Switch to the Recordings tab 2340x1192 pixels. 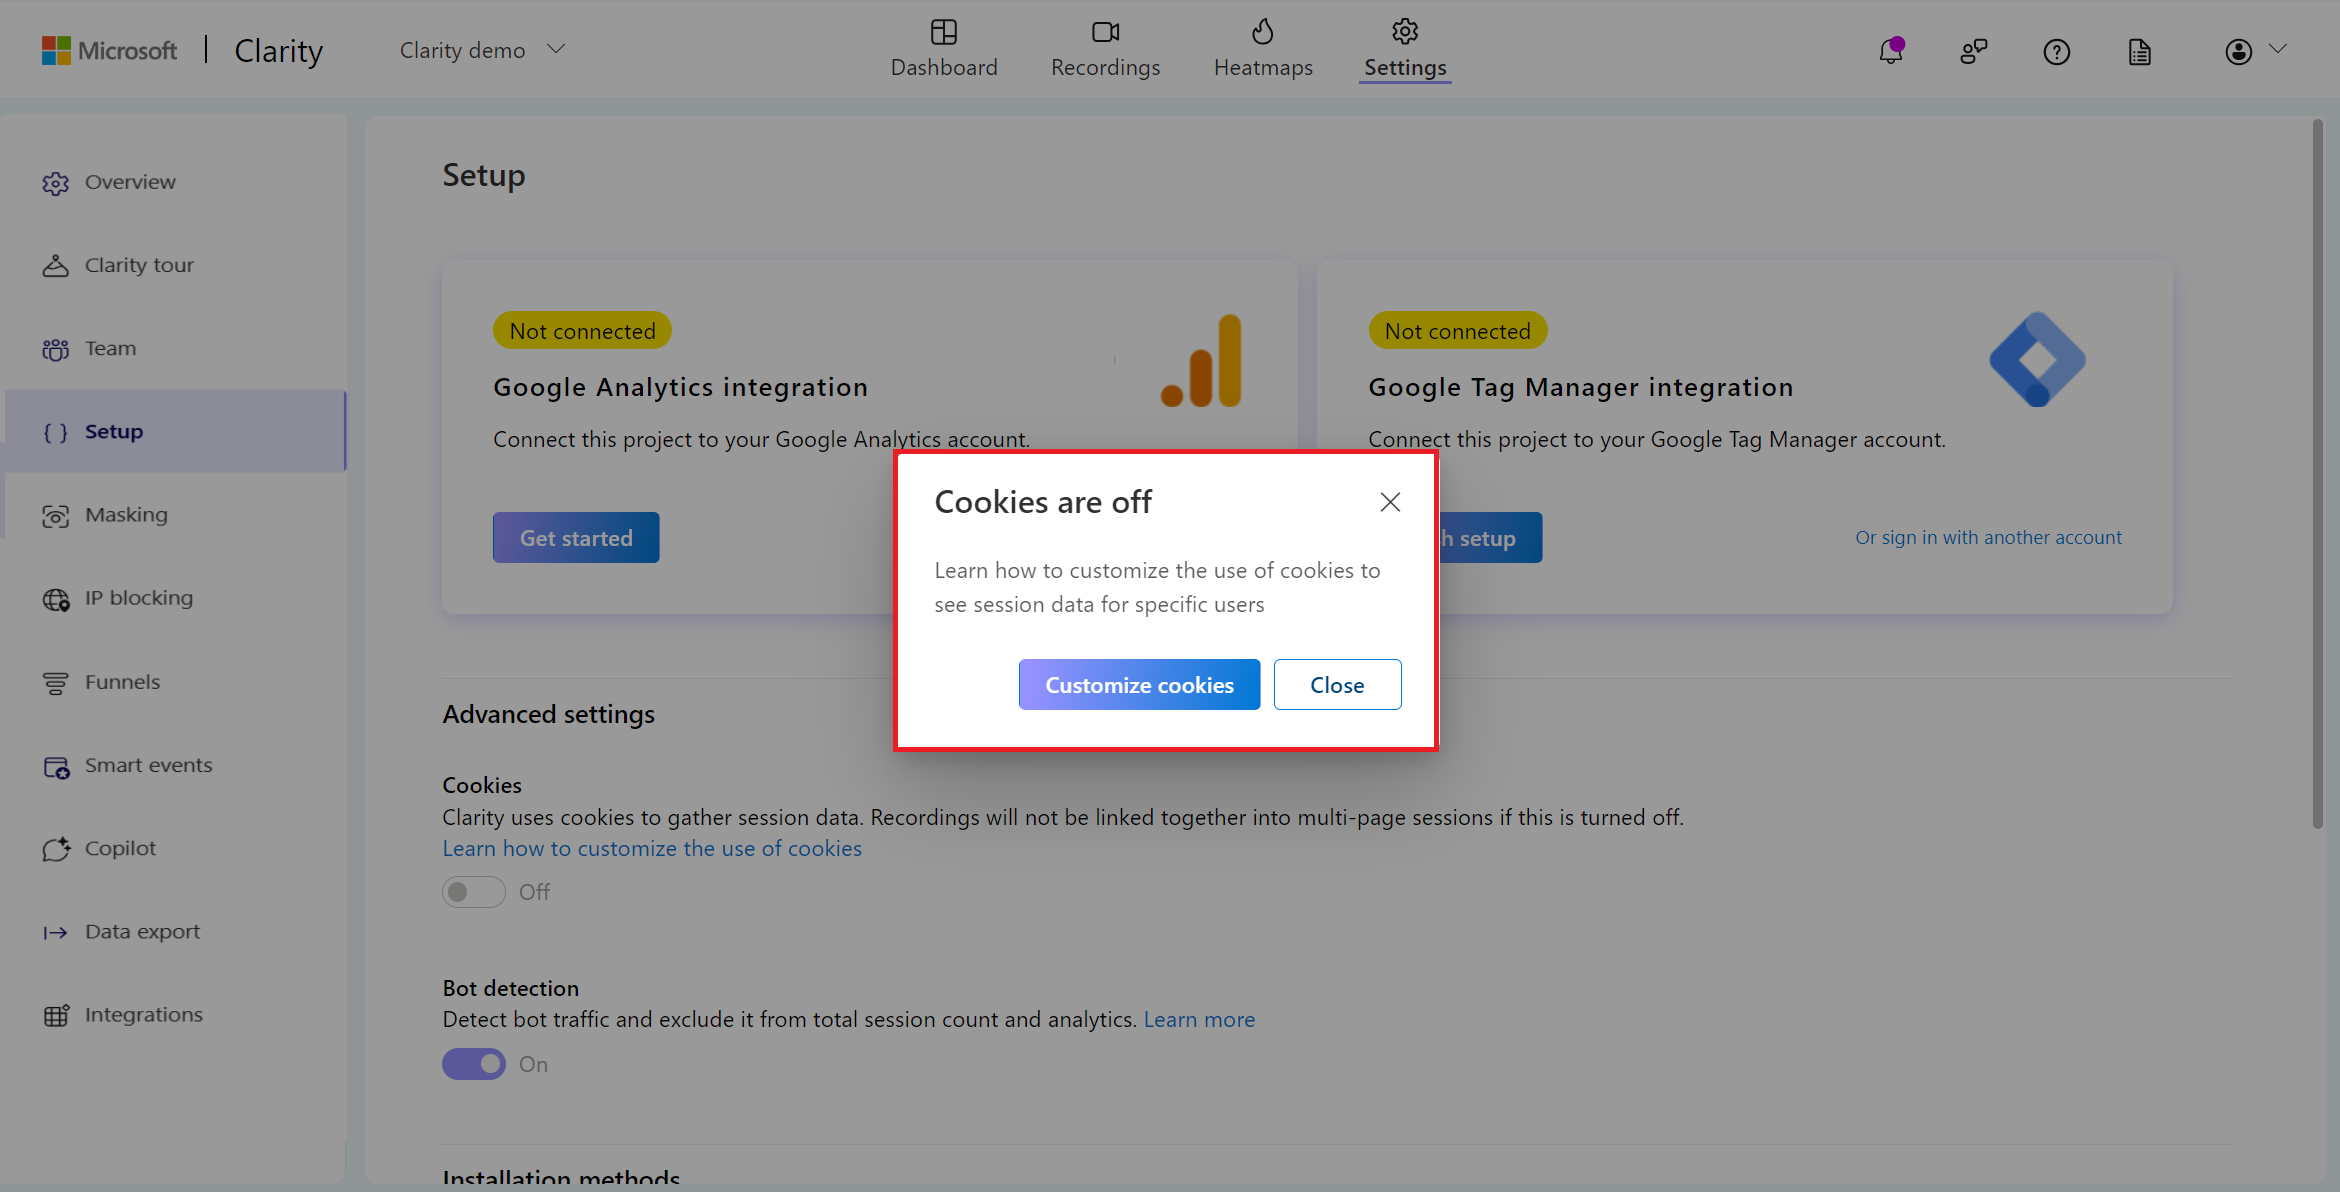coord(1105,50)
